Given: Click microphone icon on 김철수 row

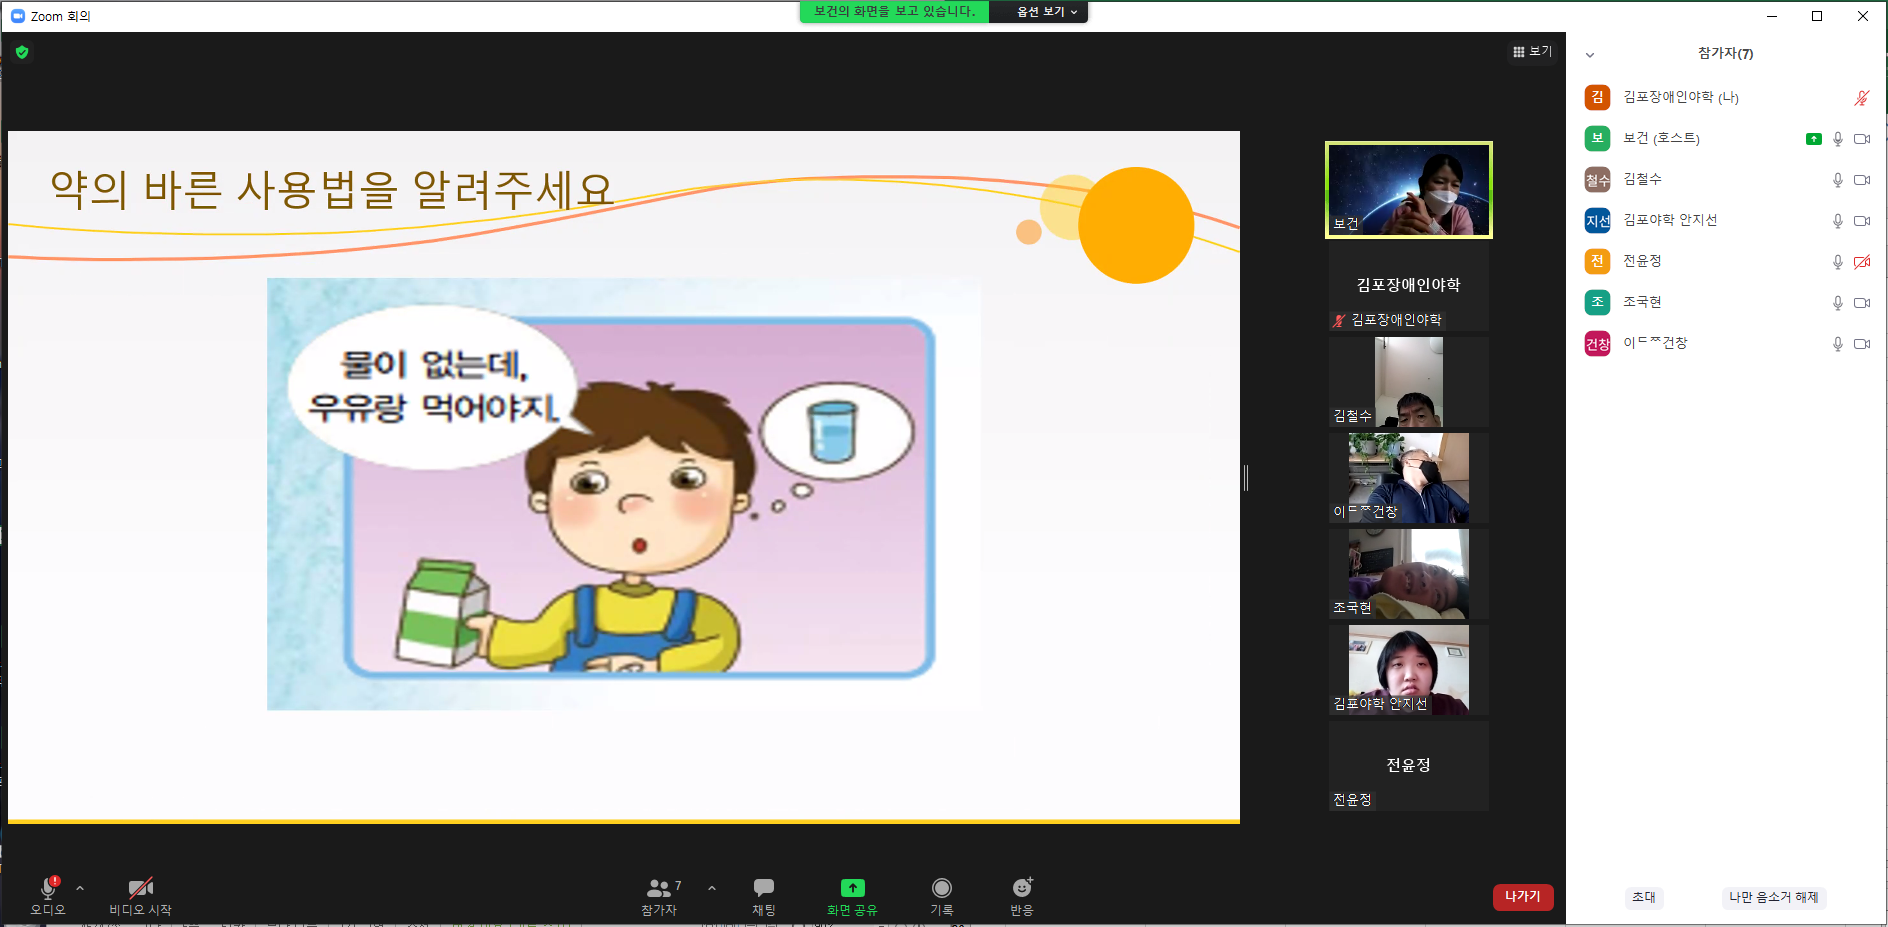Looking at the screenshot, I should [1838, 180].
